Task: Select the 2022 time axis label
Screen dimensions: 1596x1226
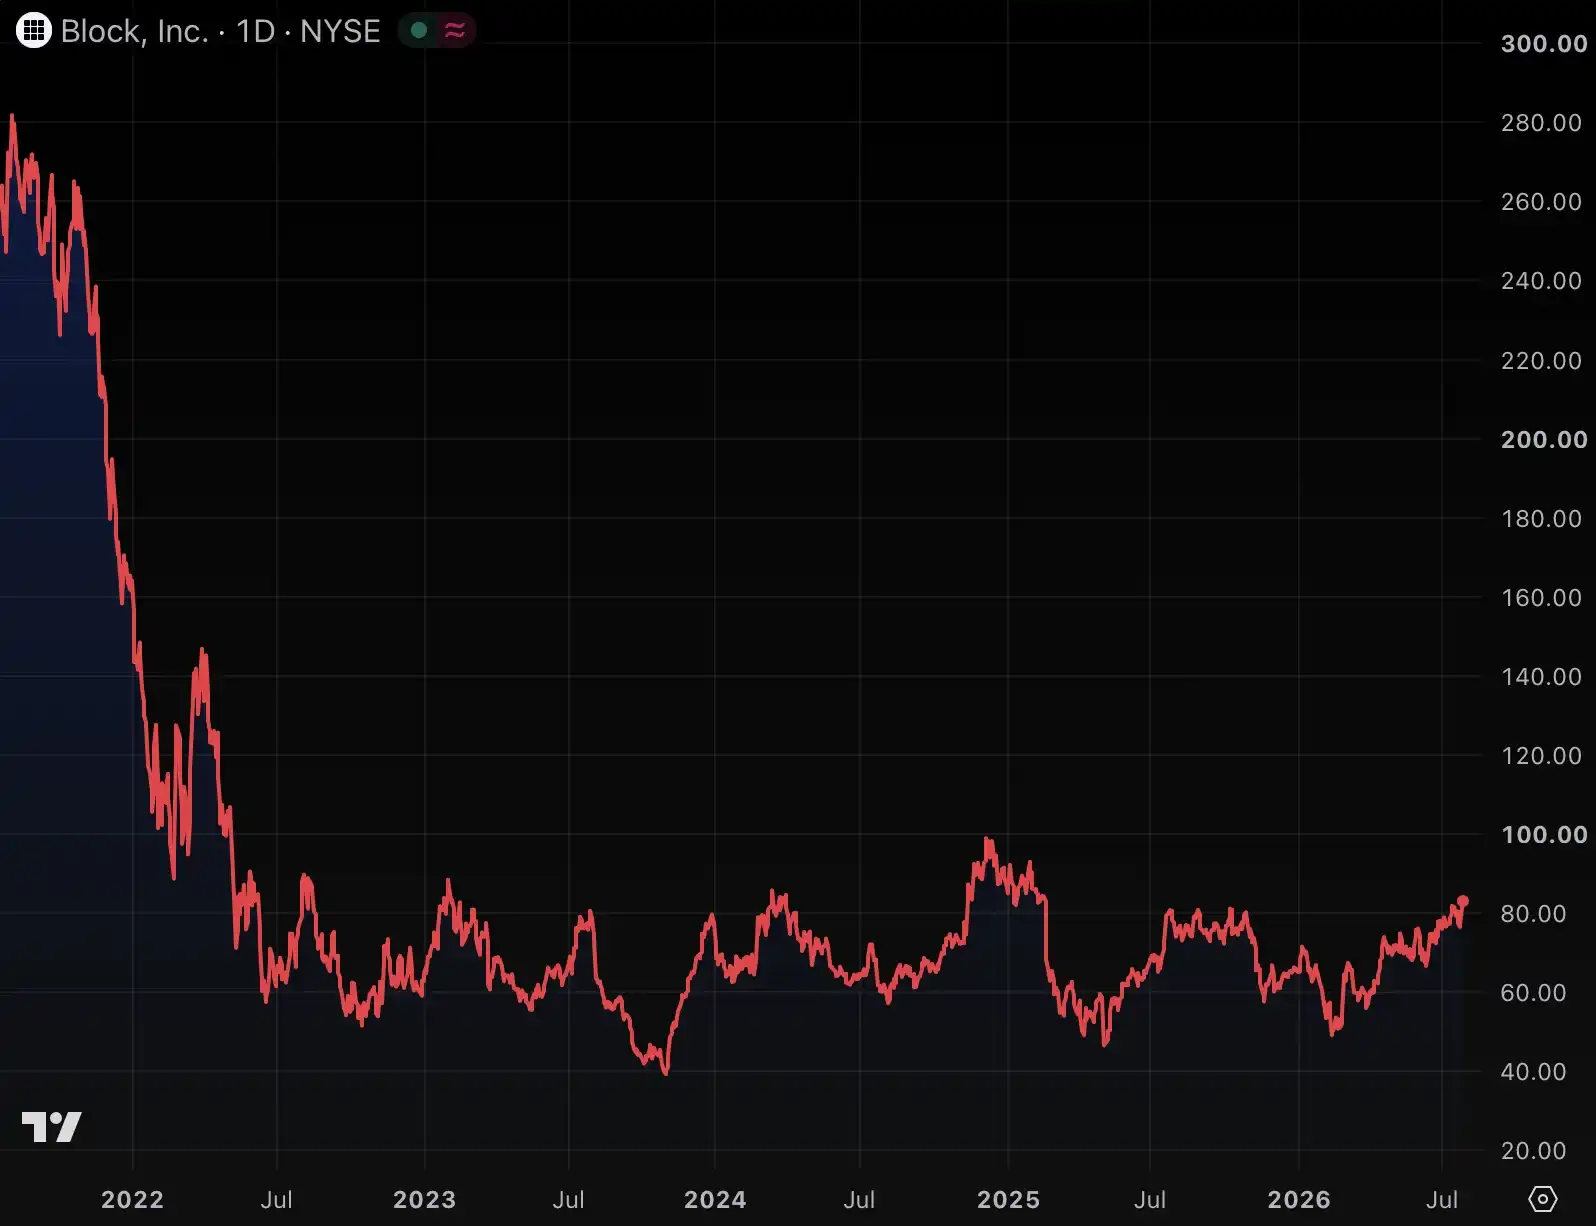Action: pos(132,1199)
